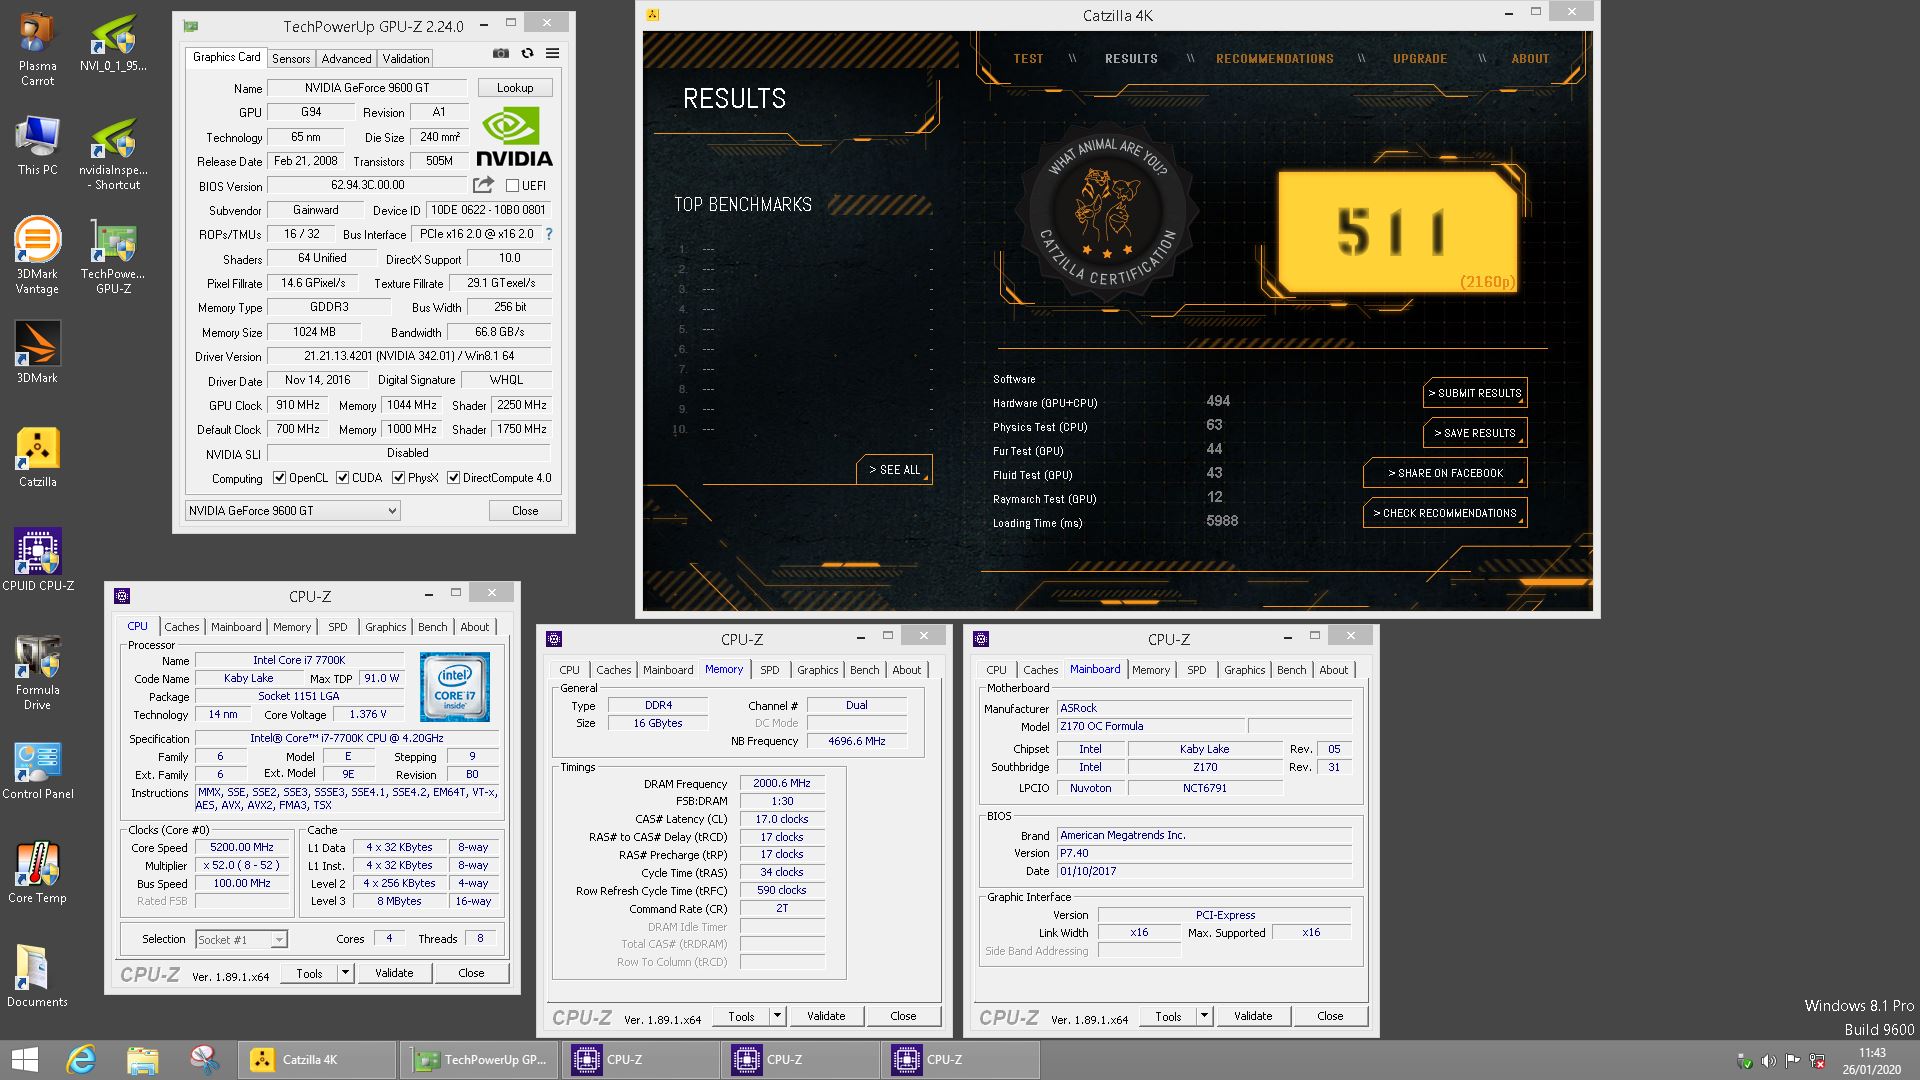Viewport: 1920px width, 1080px height.
Task: Open the Socket #1 selection dropdown
Action: pos(241,940)
